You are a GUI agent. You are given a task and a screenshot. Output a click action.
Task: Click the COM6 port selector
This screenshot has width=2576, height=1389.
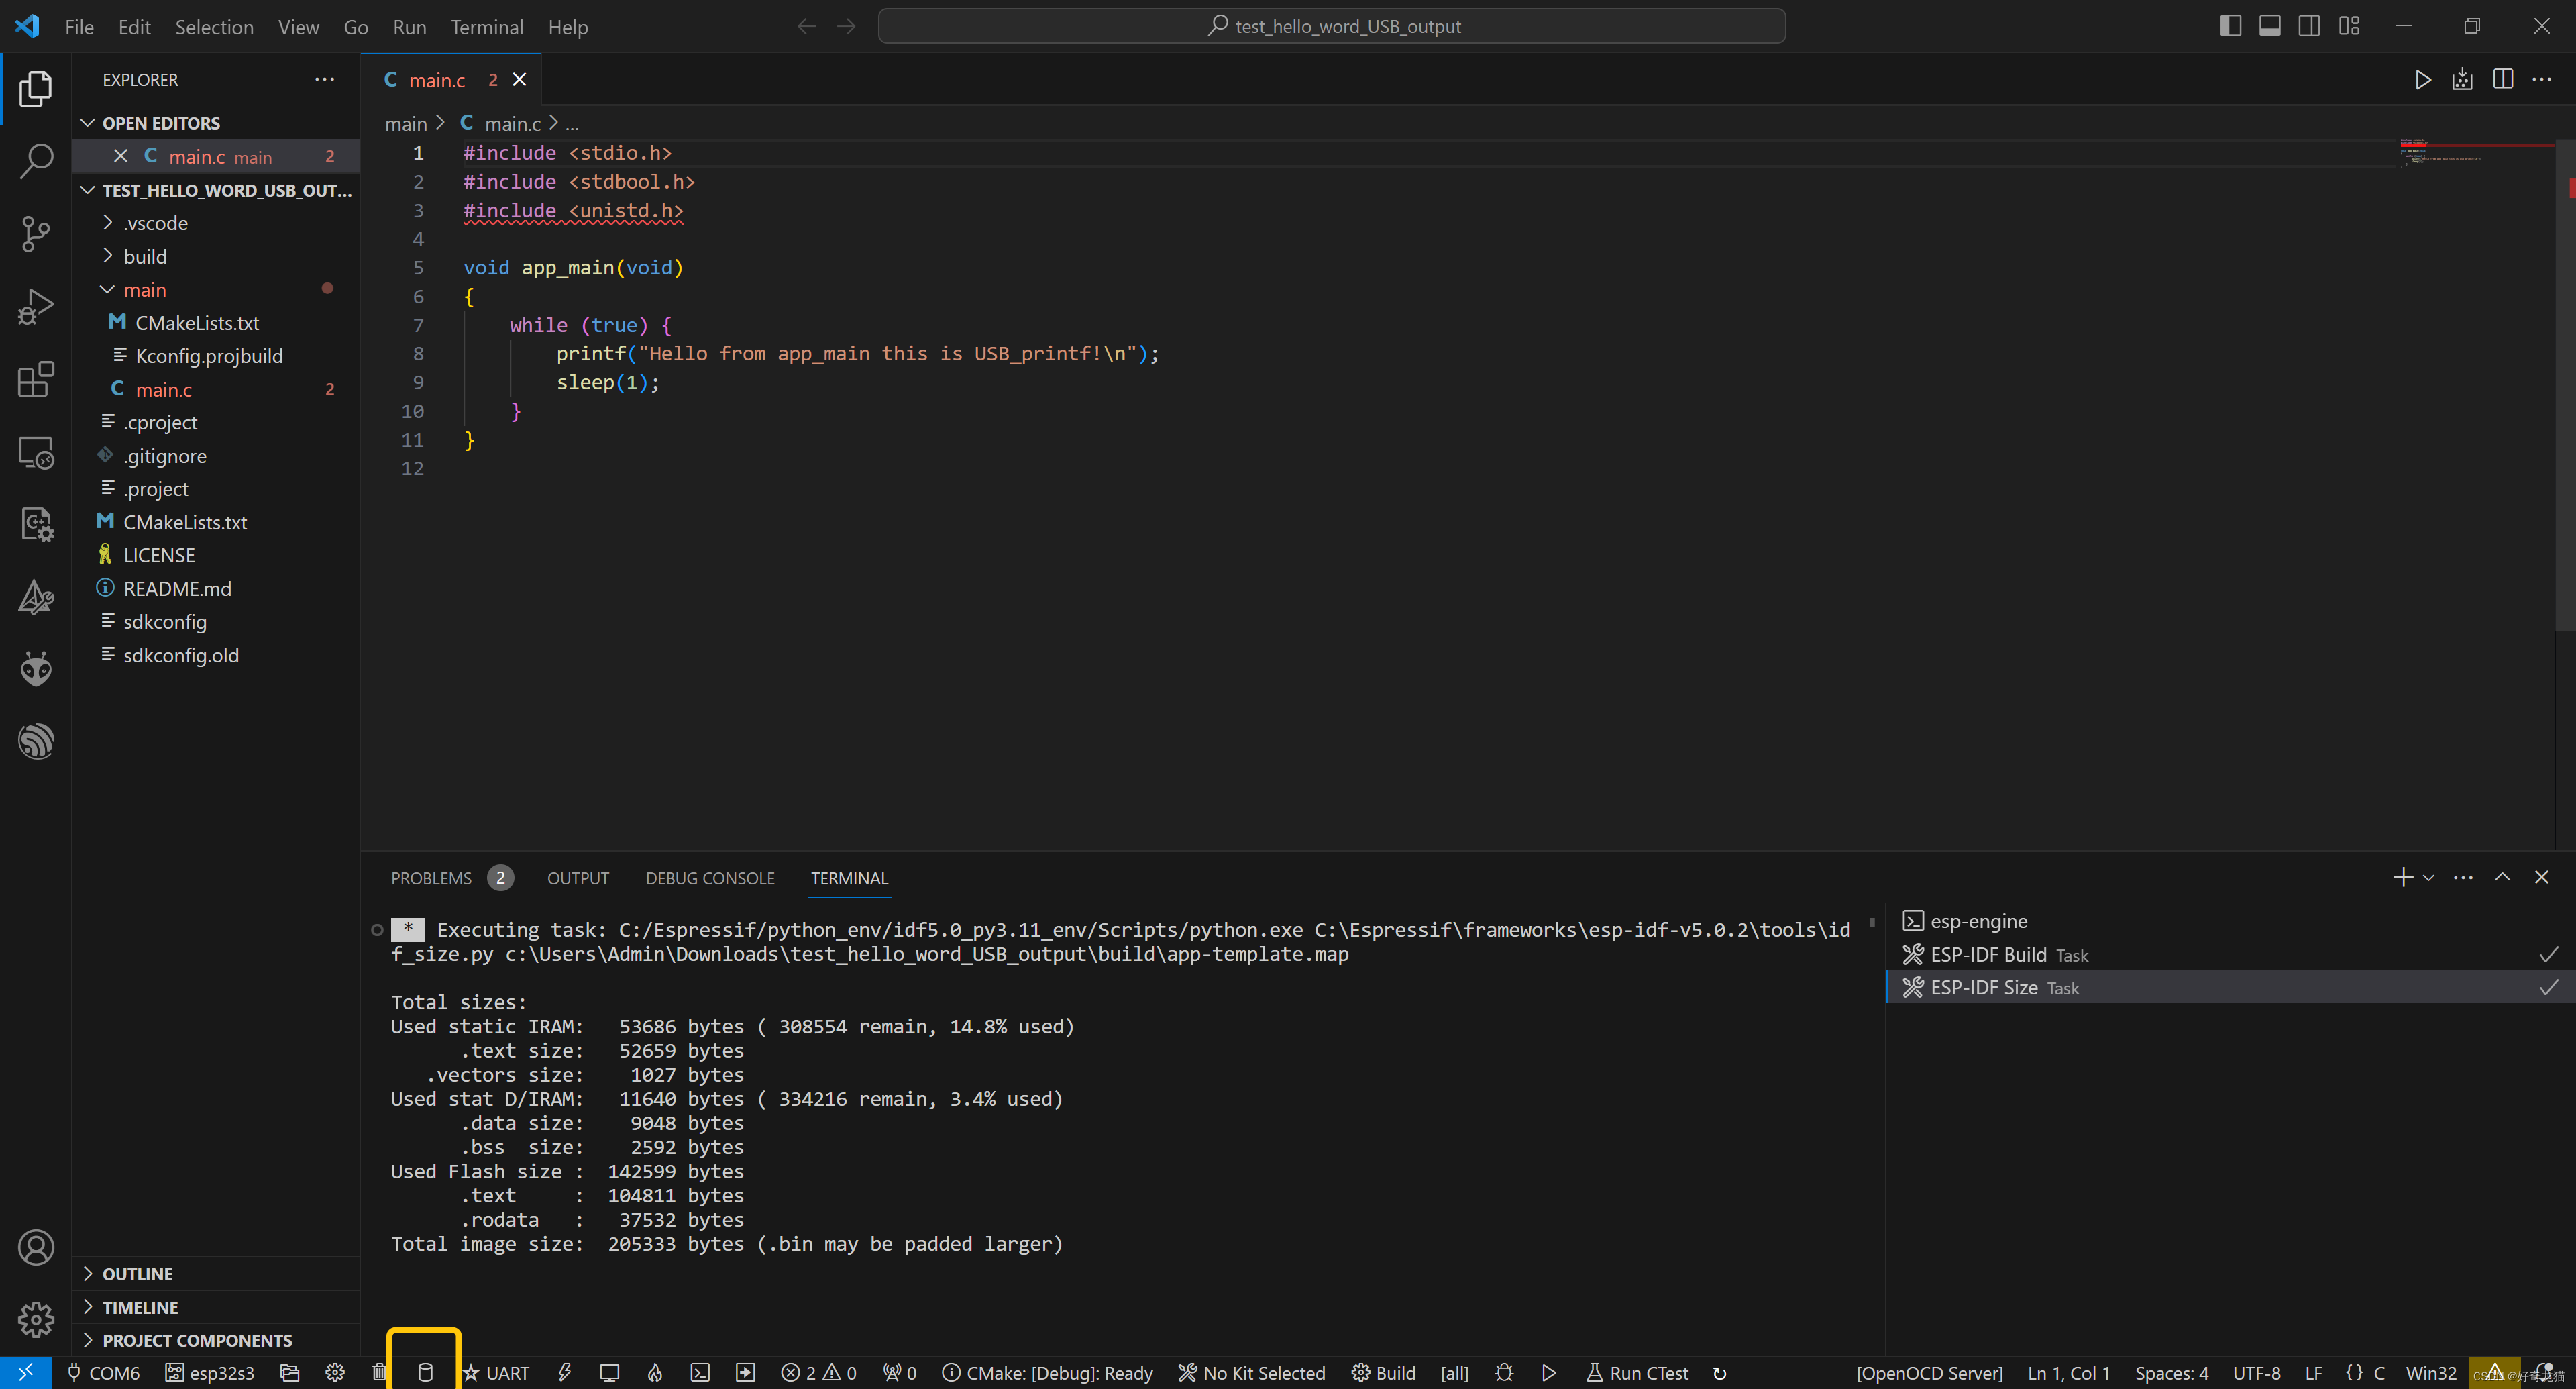click(x=103, y=1373)
